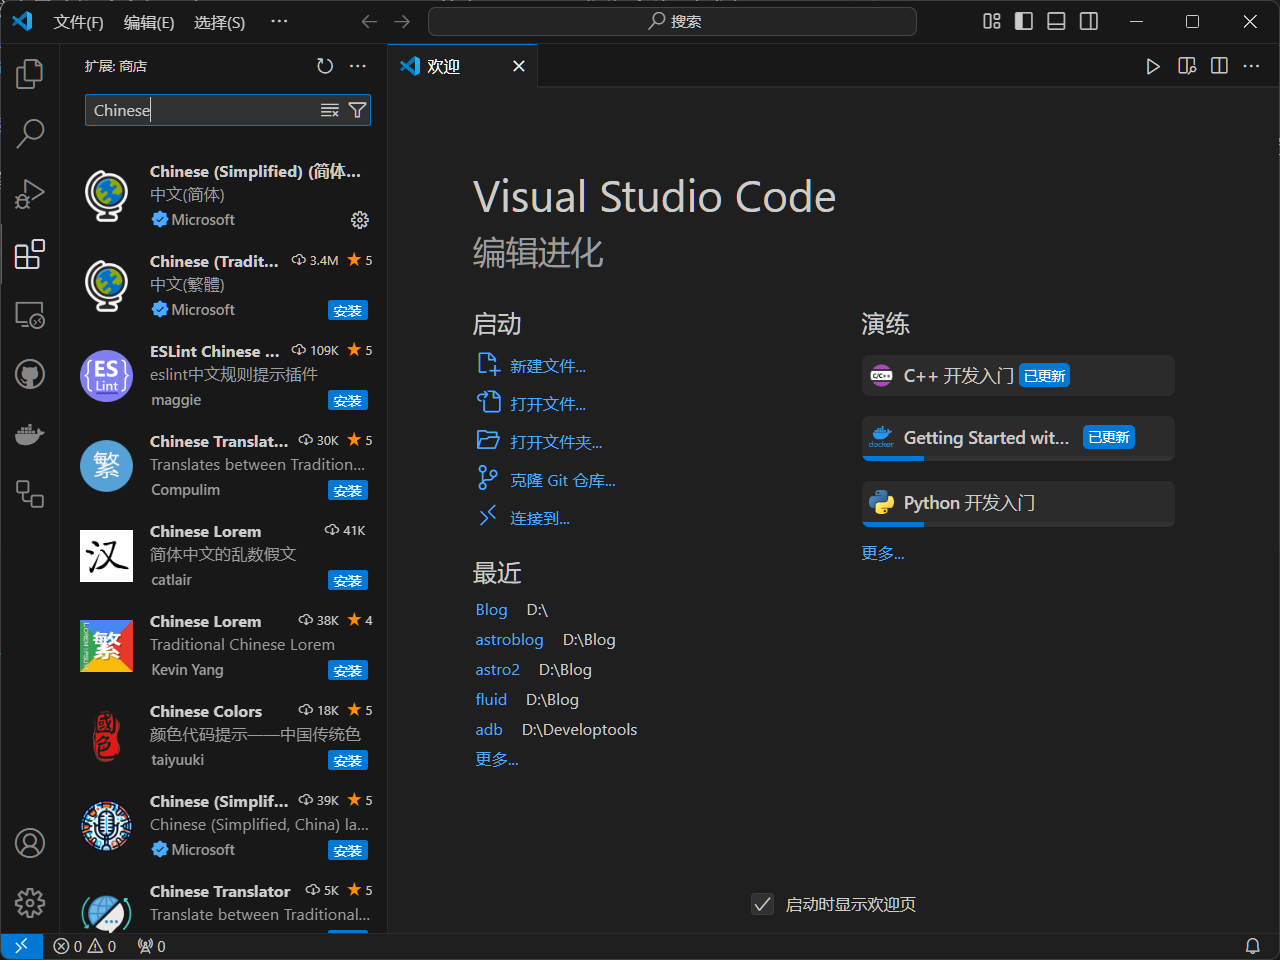Show more walkthroughs under 演练
This screenshot has width=1280, height=960.
(883, 553)
